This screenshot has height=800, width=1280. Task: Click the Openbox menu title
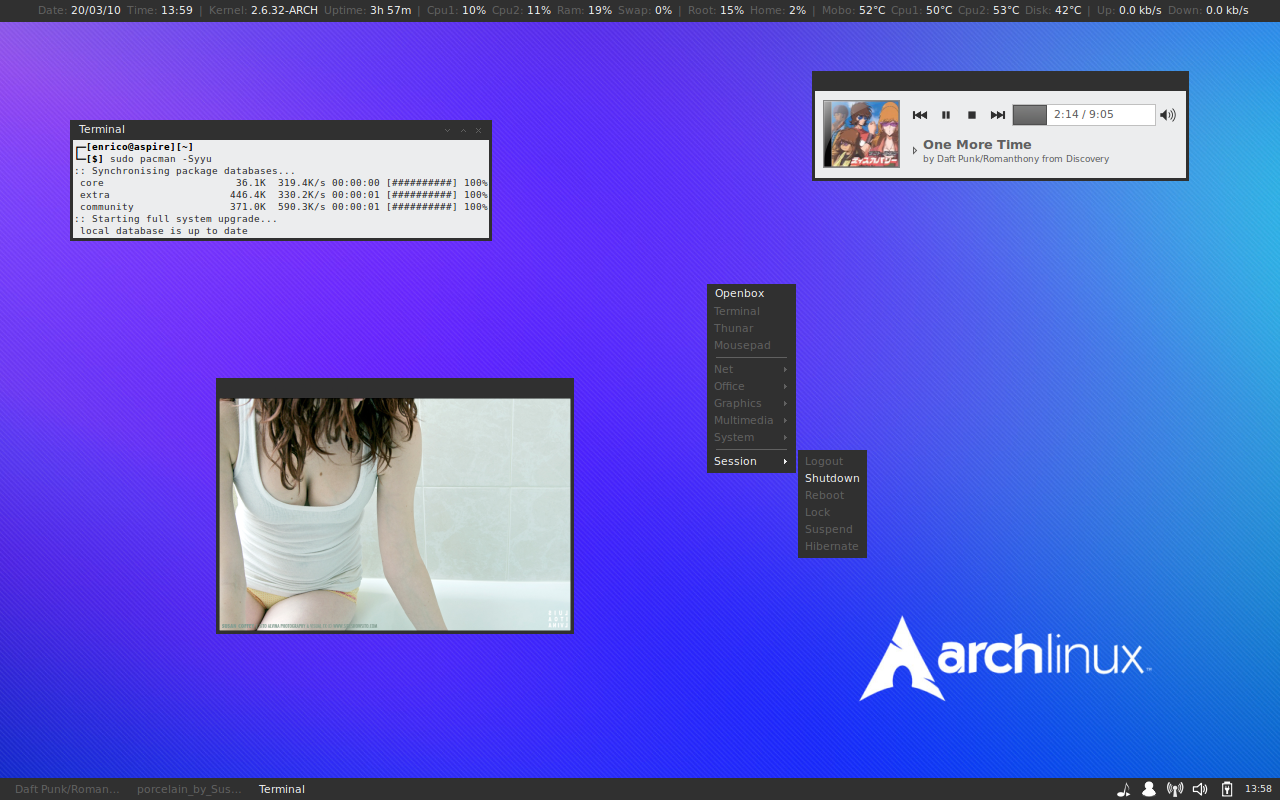click(751, 293)
